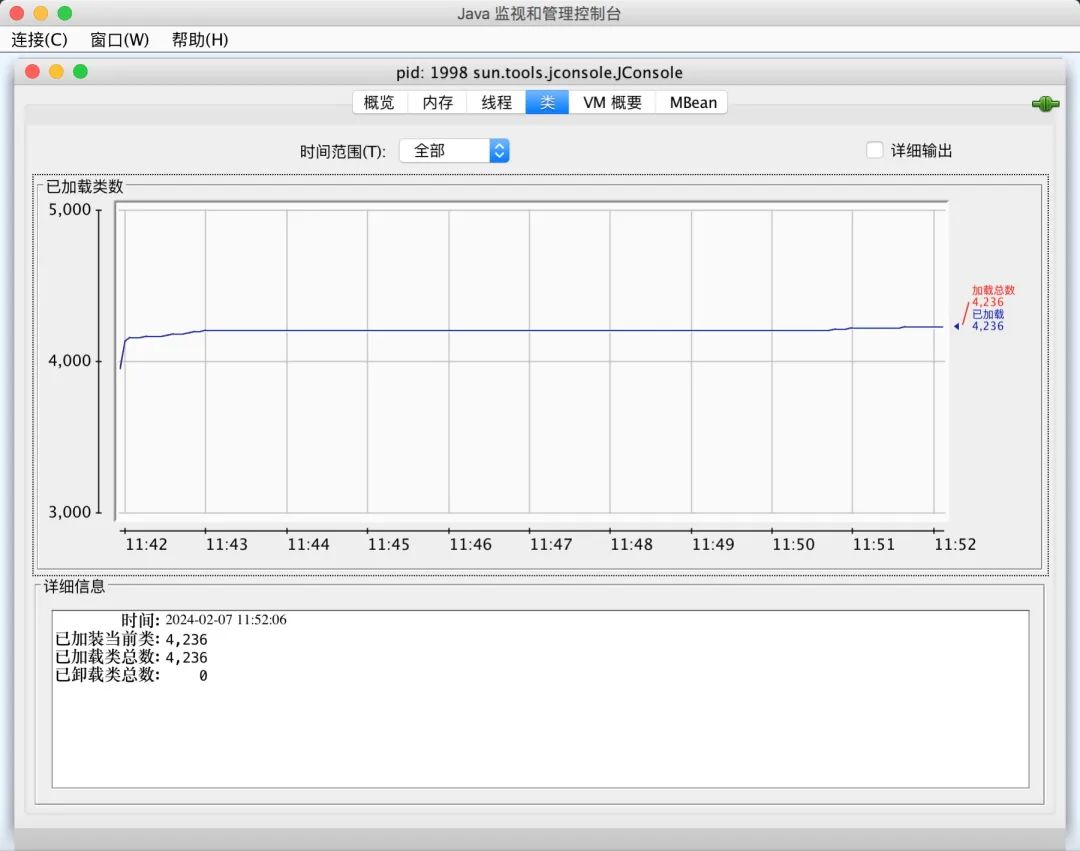Switch to the 内存 tab
The image size is (1080, 851).
tap(438, 102)
